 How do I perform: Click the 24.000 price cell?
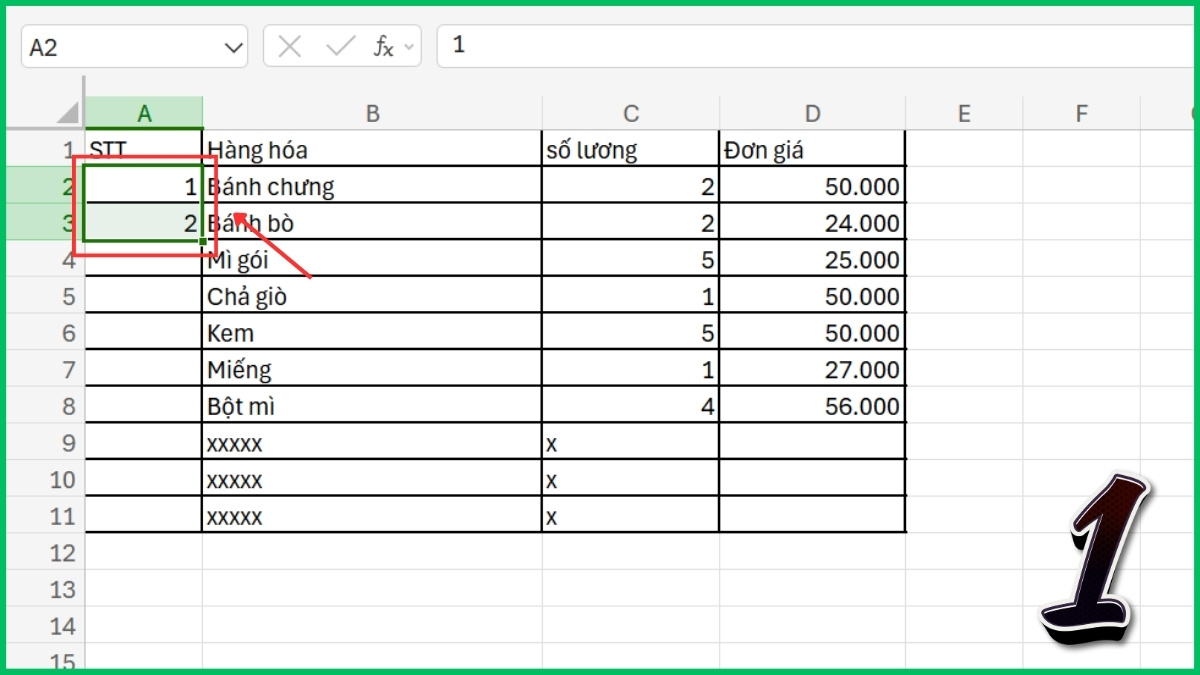(x=812, y=223)
